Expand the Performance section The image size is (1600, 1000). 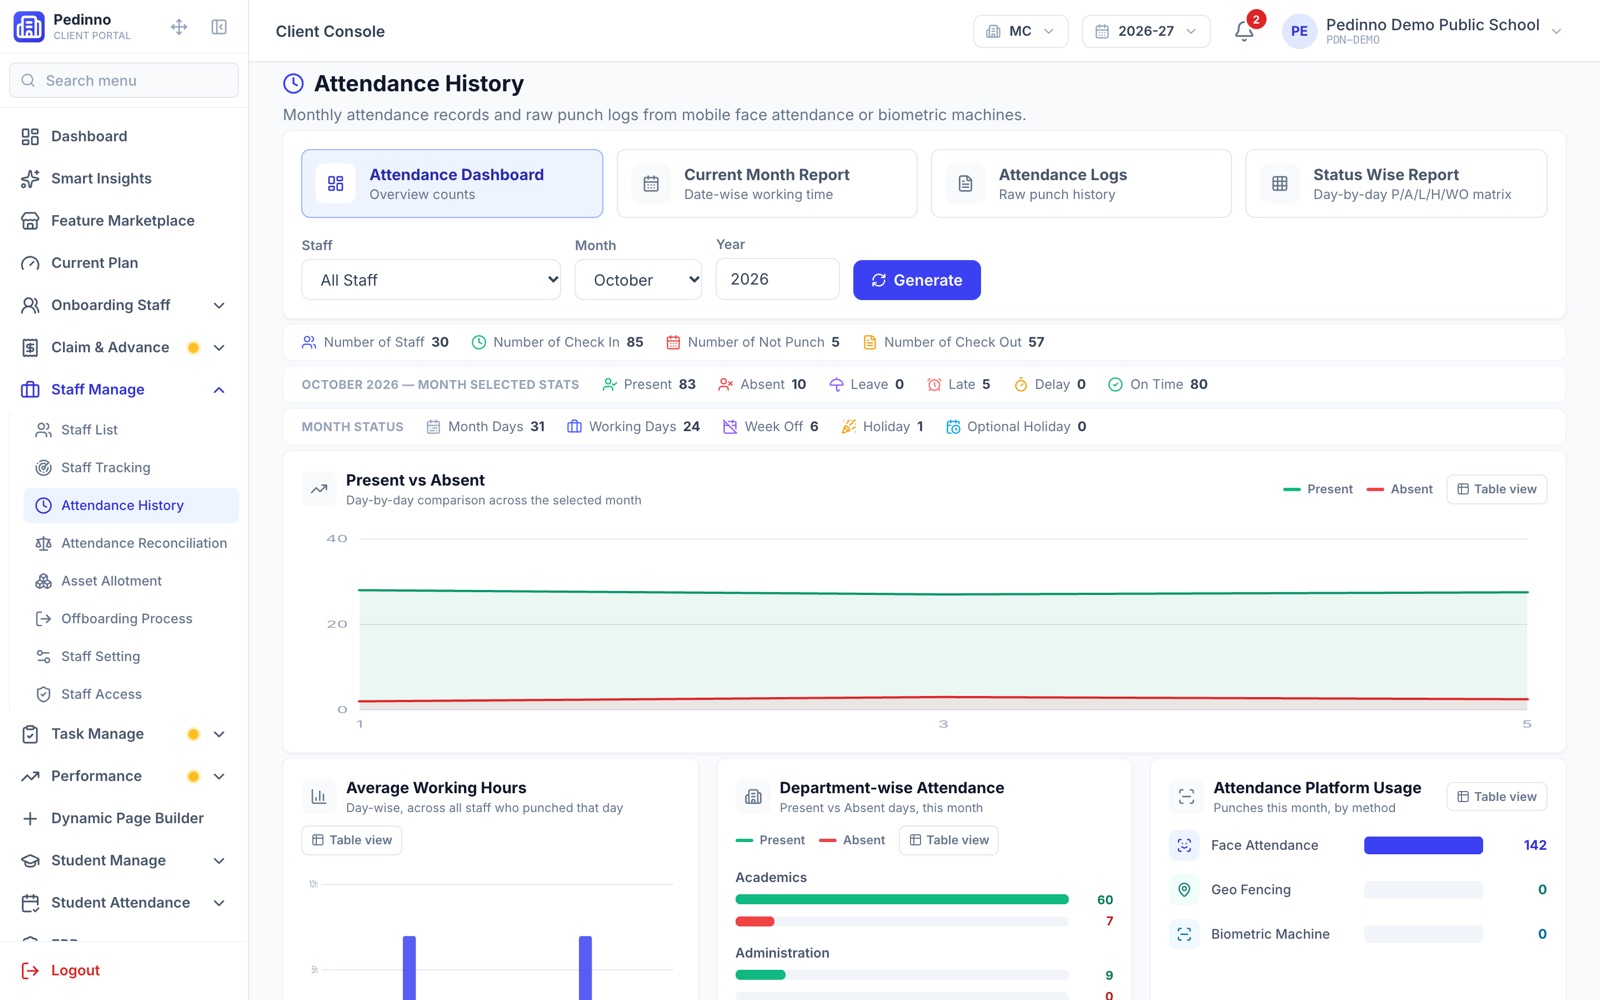(219, 776)
